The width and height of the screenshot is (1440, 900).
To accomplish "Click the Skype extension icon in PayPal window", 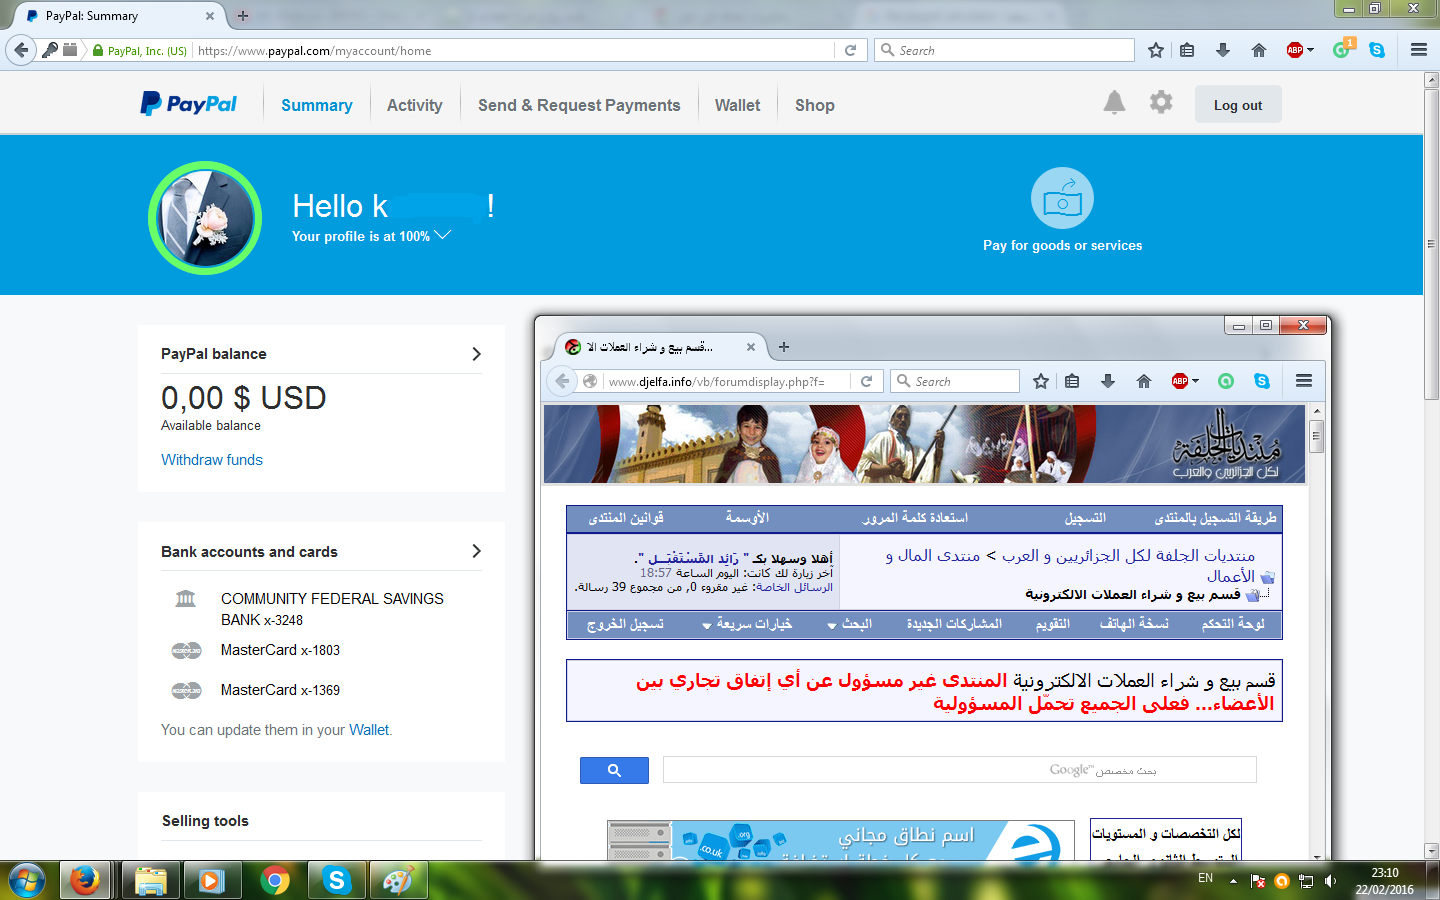I will pos(1377,50).
